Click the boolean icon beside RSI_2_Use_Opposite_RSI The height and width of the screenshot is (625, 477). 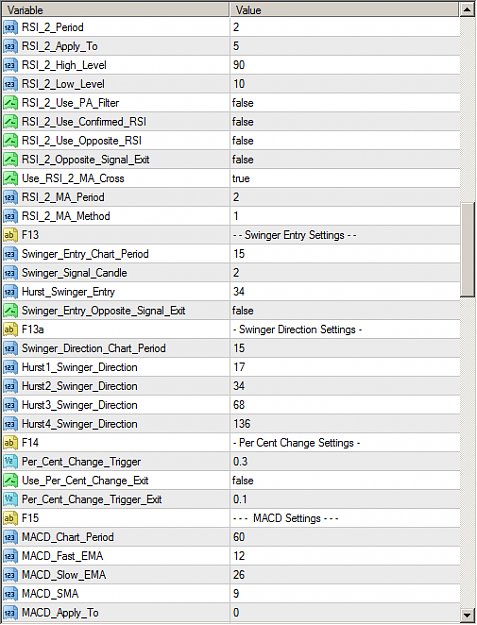coord(10,141)
